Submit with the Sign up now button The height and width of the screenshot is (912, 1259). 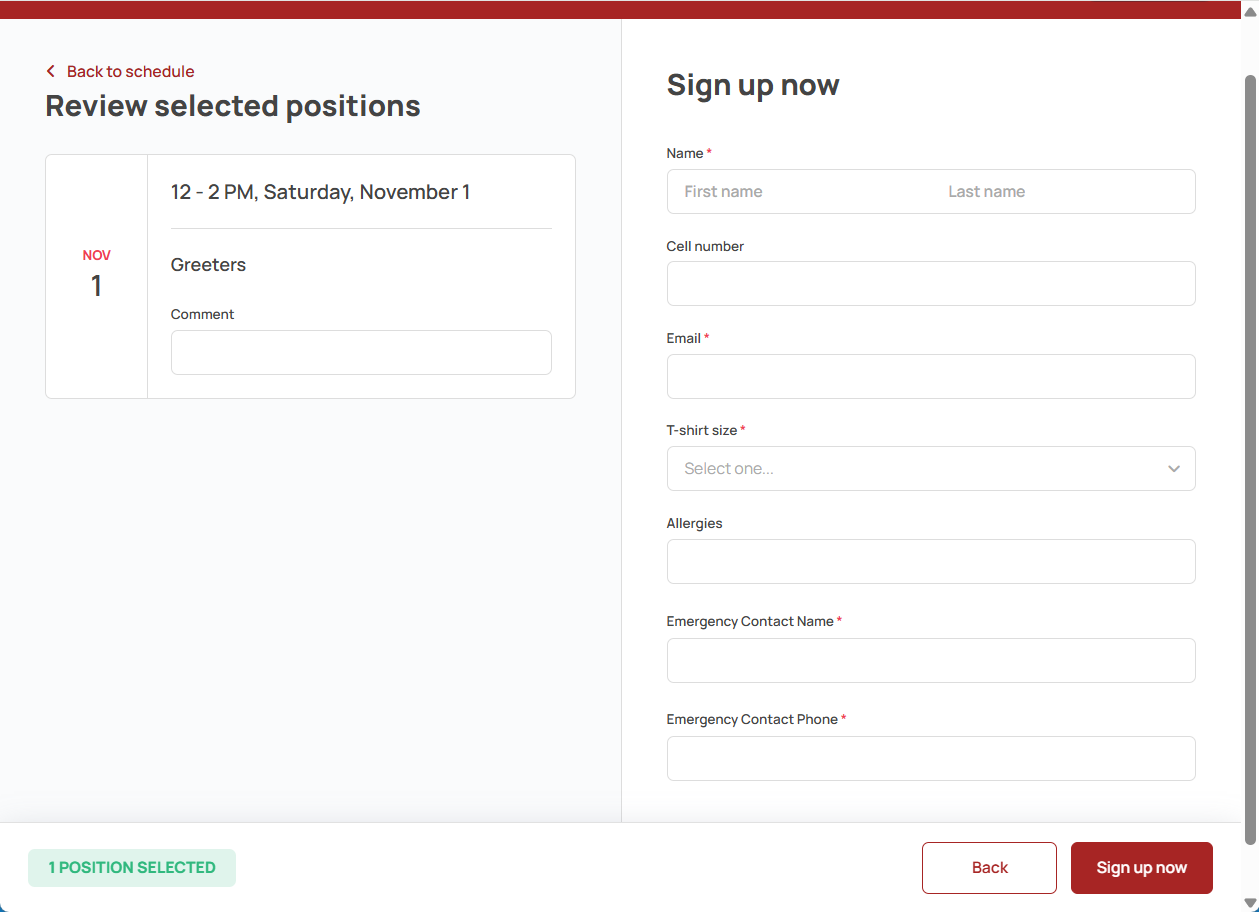pos(1142,868)
